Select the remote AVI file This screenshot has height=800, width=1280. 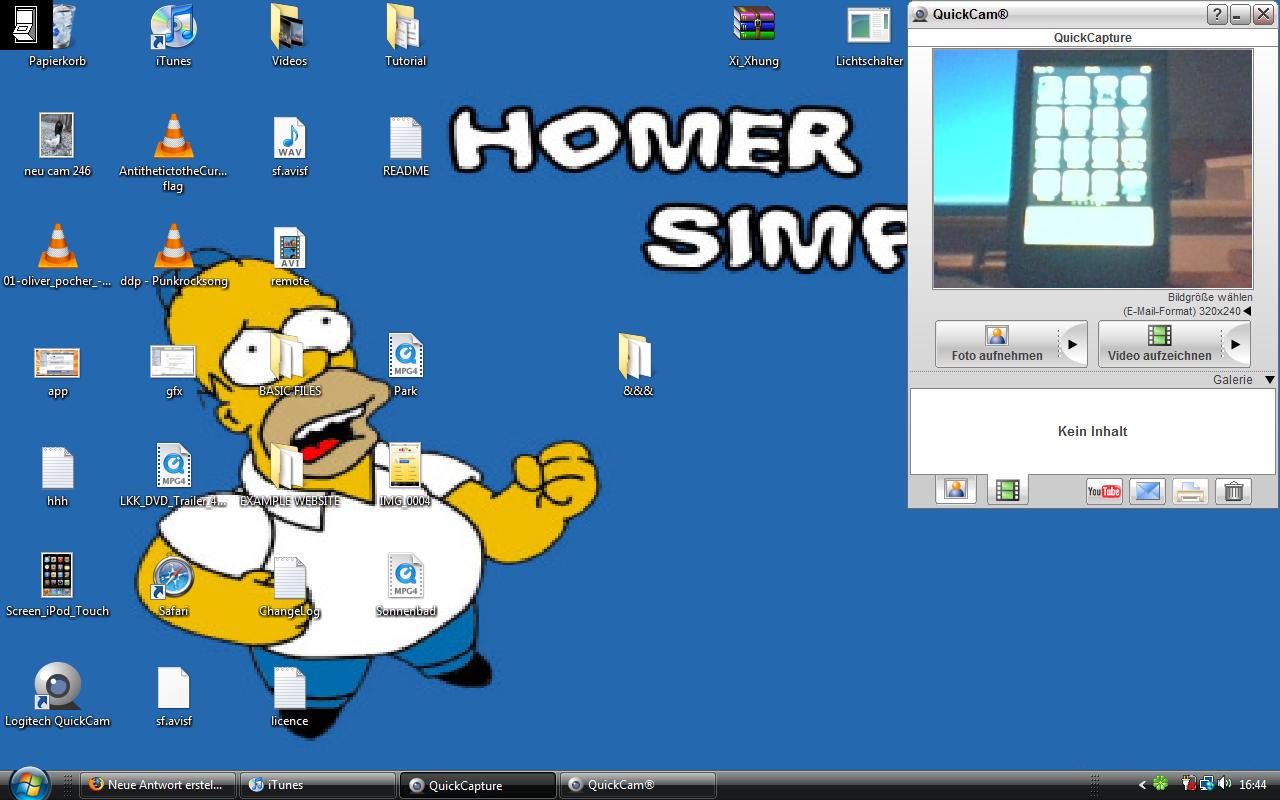pos(289,255)
